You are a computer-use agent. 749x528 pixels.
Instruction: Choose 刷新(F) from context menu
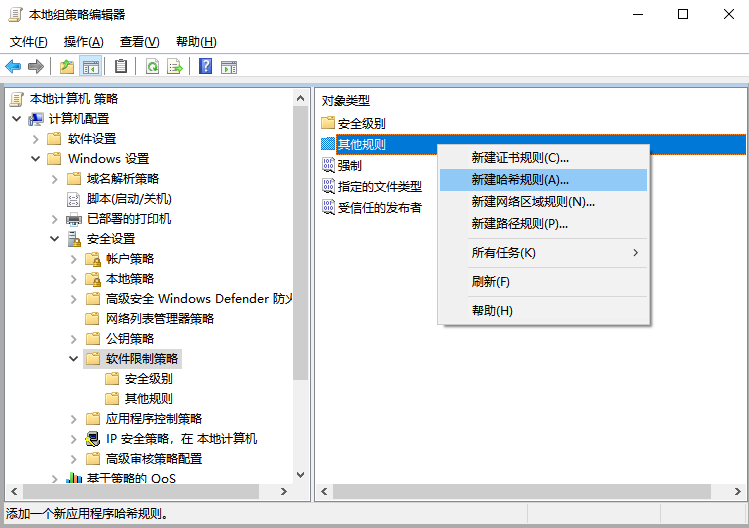(543, 281)
